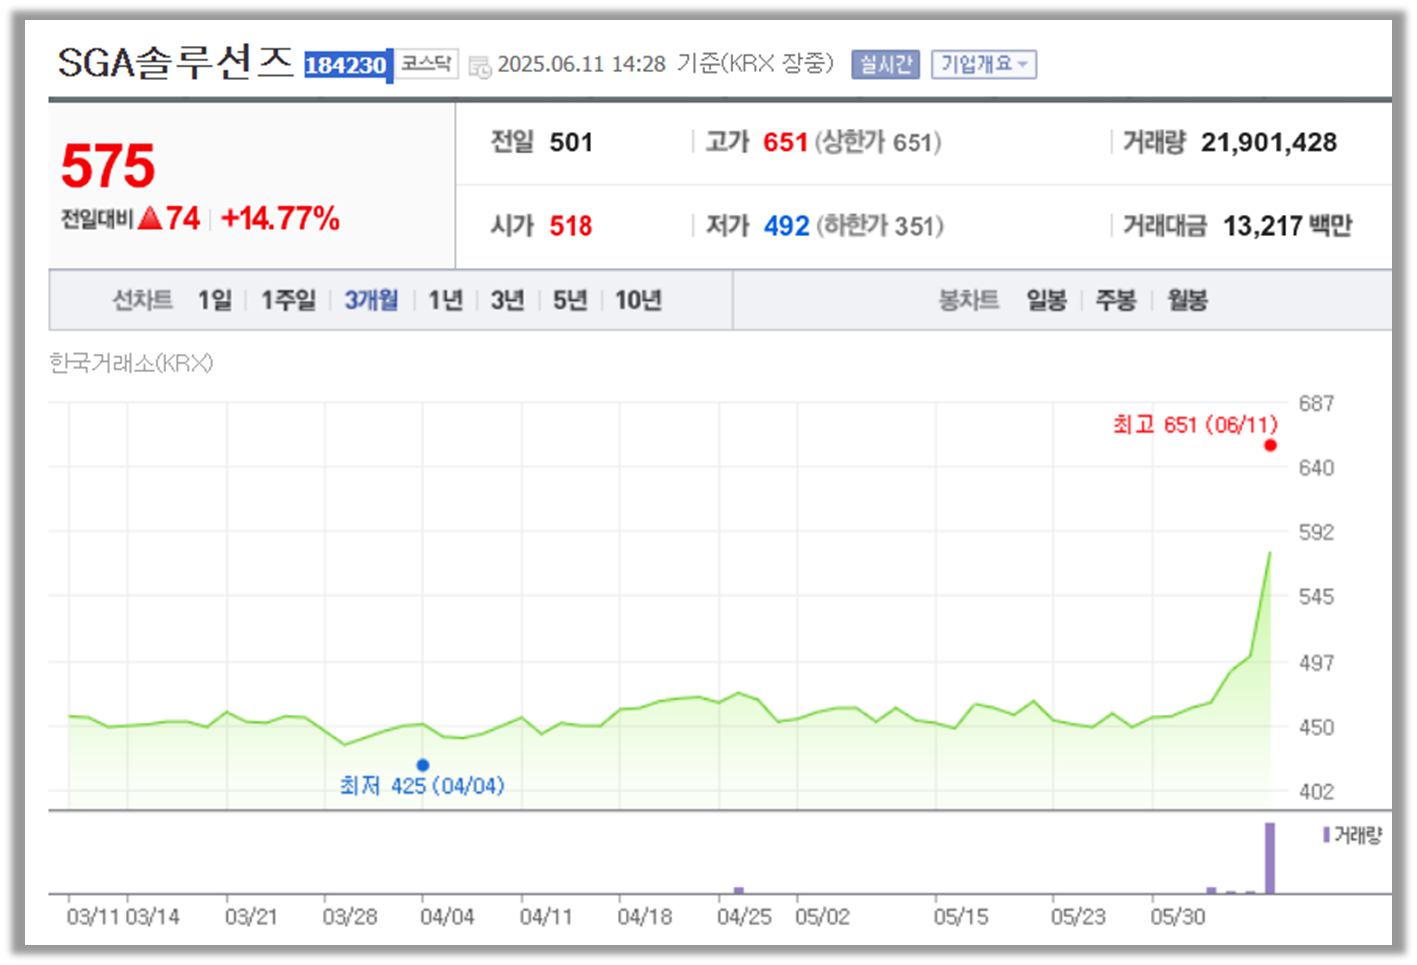Click the 402 price axis label

(1316, 791)
